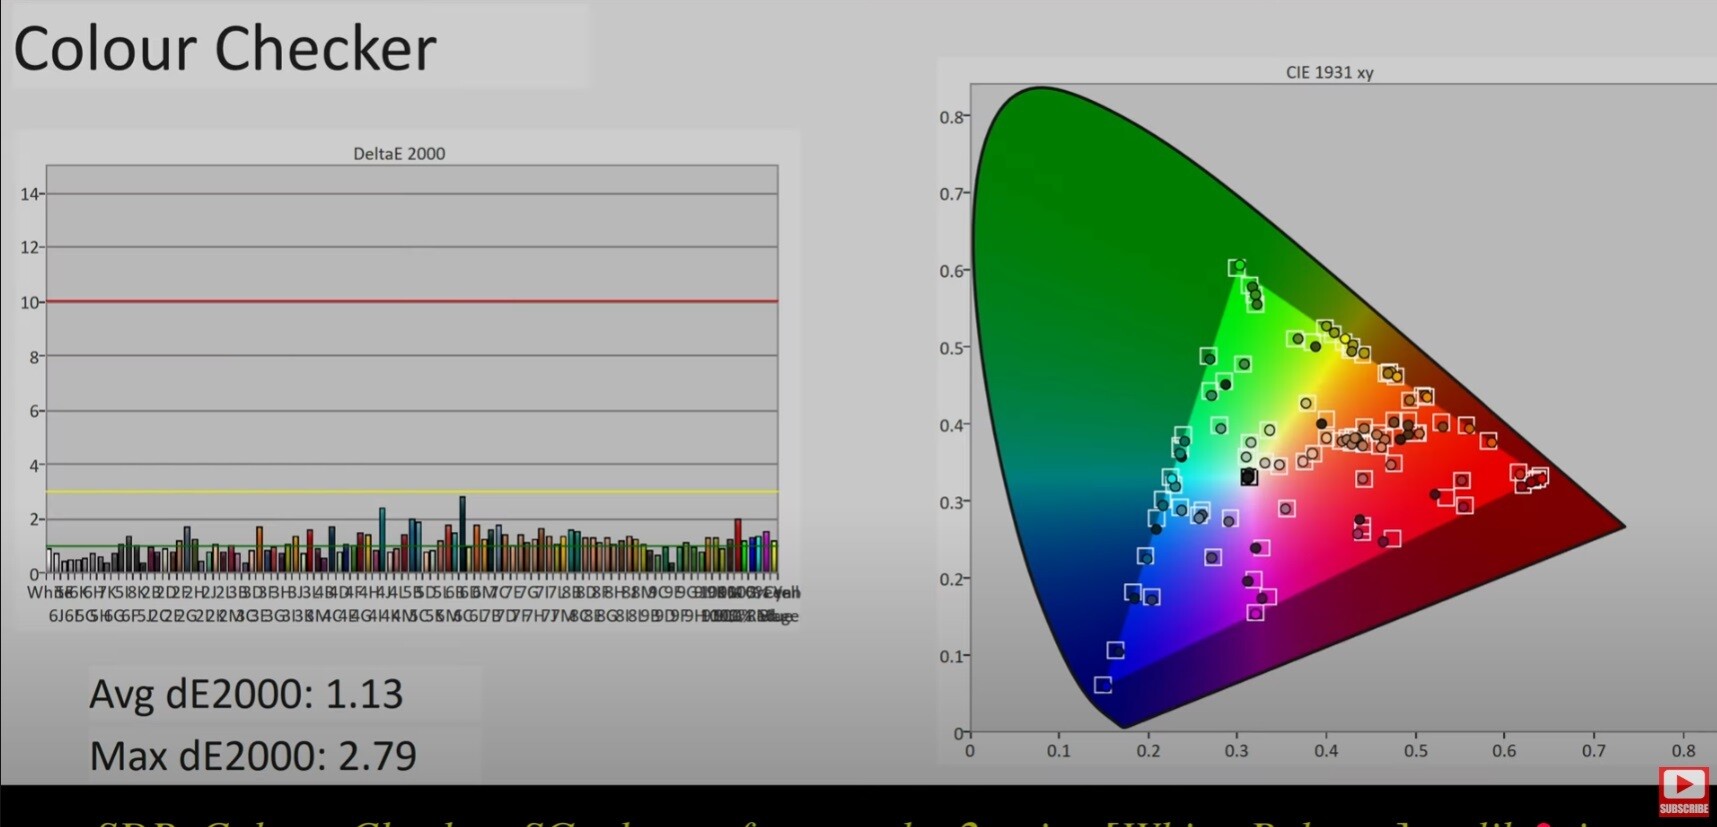Click the 0.7 label on the CIE vertical axis
1717x827 pixels.
point(951,194)
